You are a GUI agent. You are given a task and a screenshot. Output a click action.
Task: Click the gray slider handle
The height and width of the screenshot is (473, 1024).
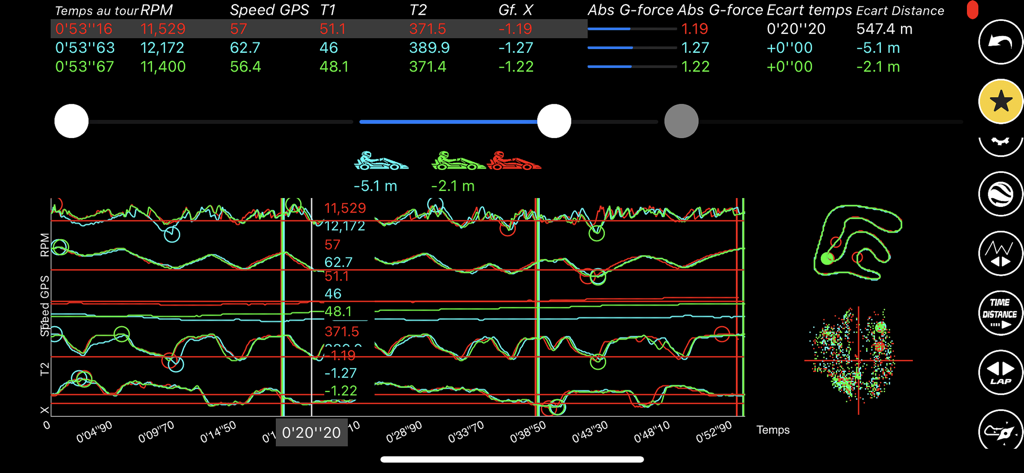click(x=681, y=122)
